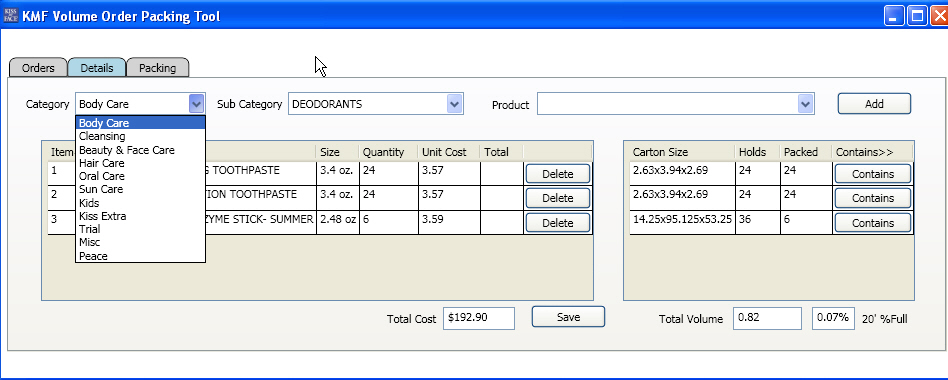Screen dimensions: 948x380
Task: Open the Details tab
Action: [x=97, y=68]
